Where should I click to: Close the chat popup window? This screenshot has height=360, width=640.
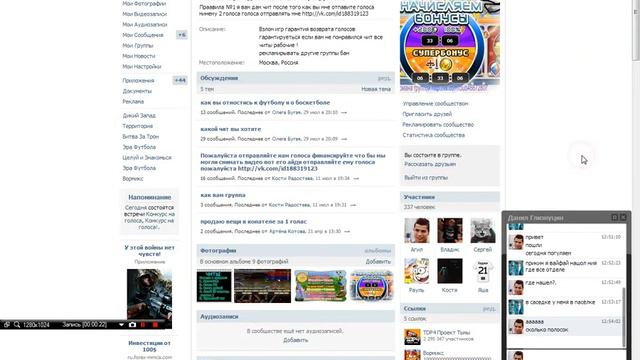coord(623,218)
